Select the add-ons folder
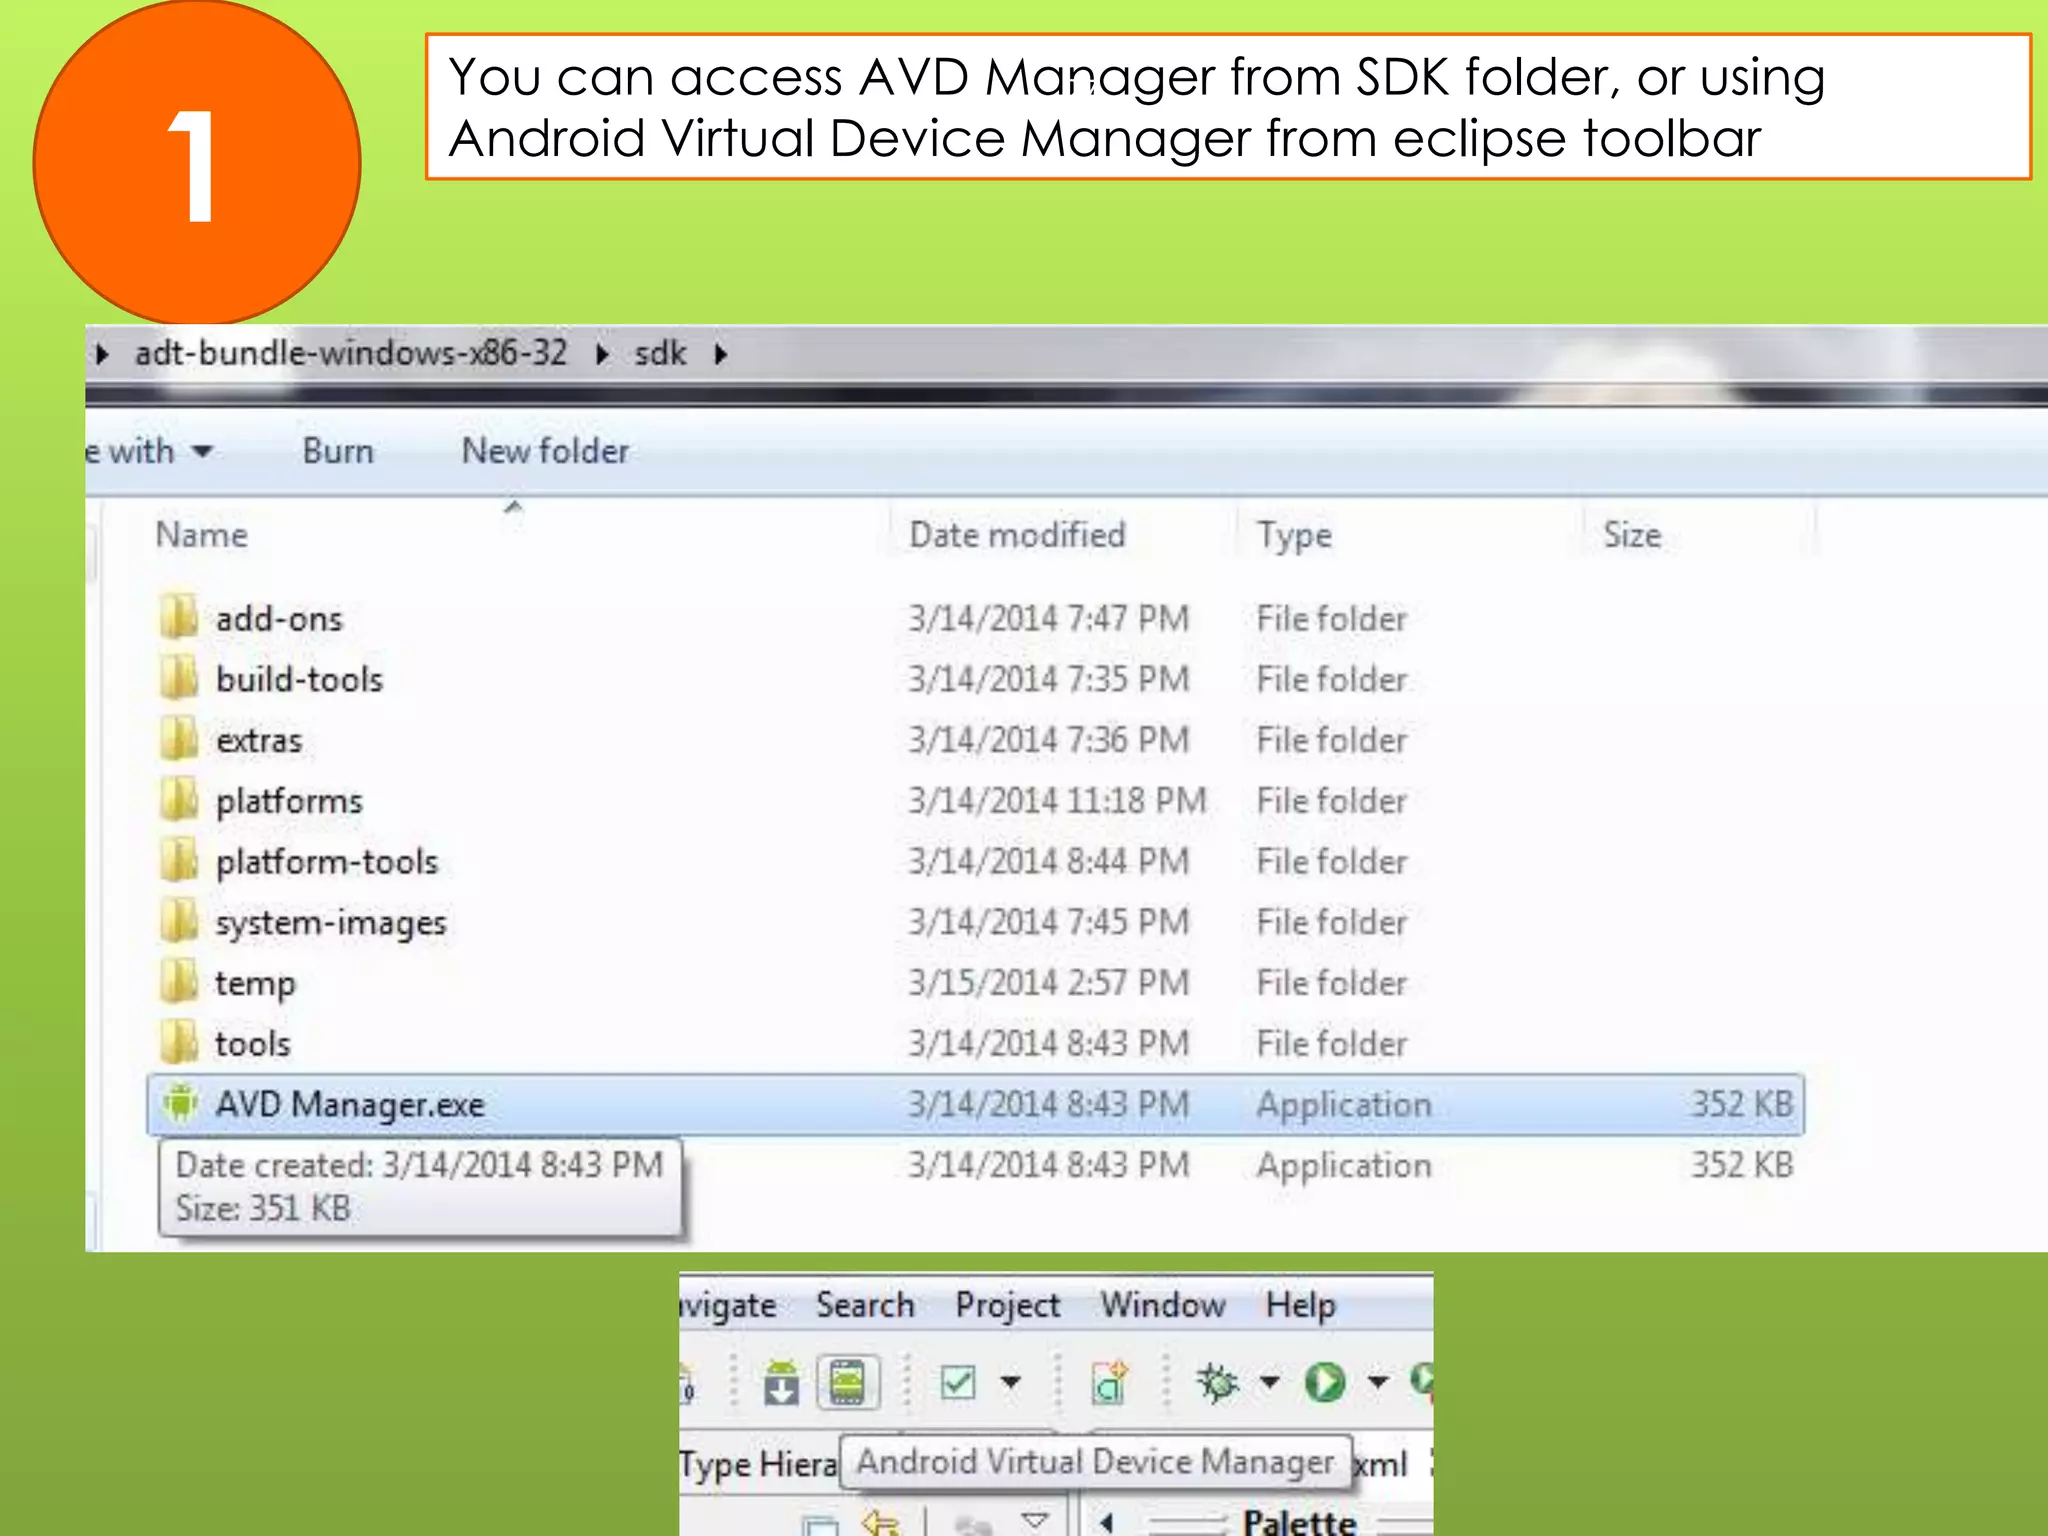Screen dimensions: 2048x1536 (279, 619)
